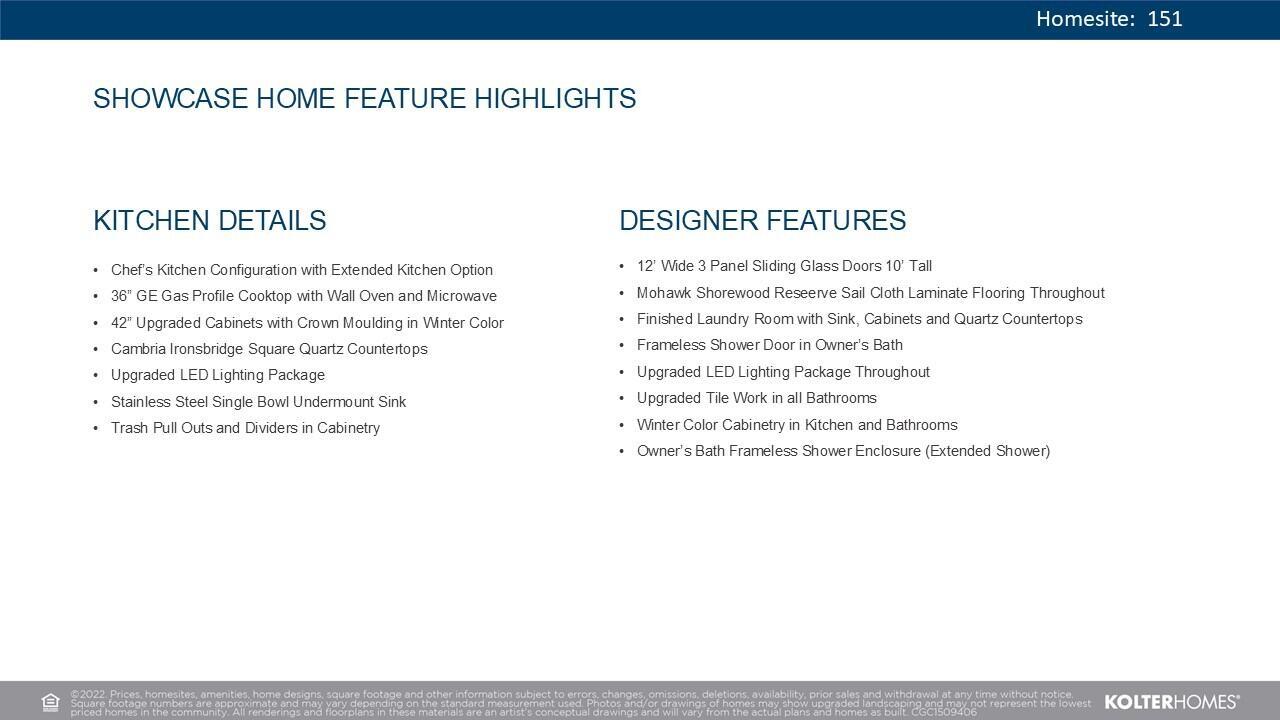
Task: Click the Trash Pull Outs and Dividers line
Action: pyautogui.click(x=245, y=428)
